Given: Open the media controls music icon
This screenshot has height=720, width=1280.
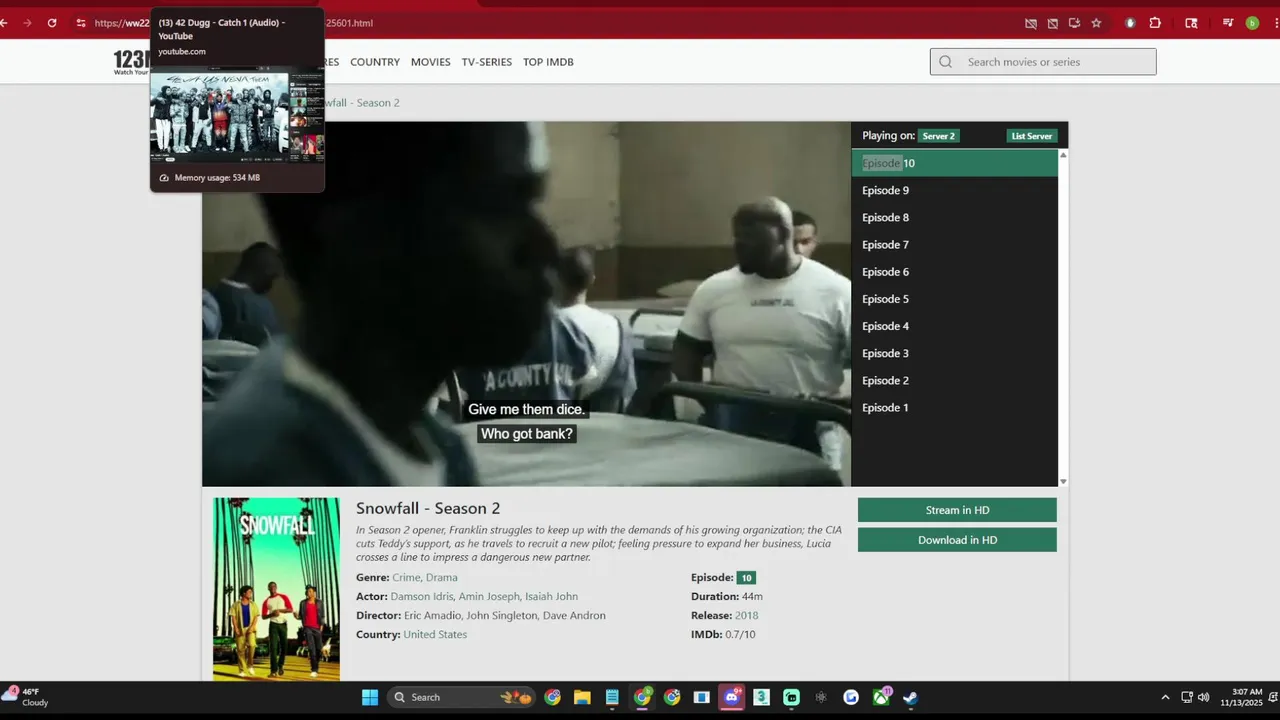Looking at the screenshot, I should click(x=1228, y=23).
